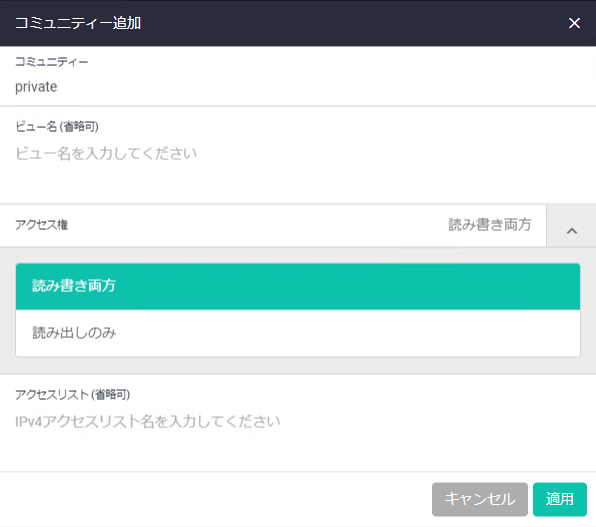This screenshot has height=527, width=596.
Task: Choose 読み出しのみ from access options
Action: 298,333
